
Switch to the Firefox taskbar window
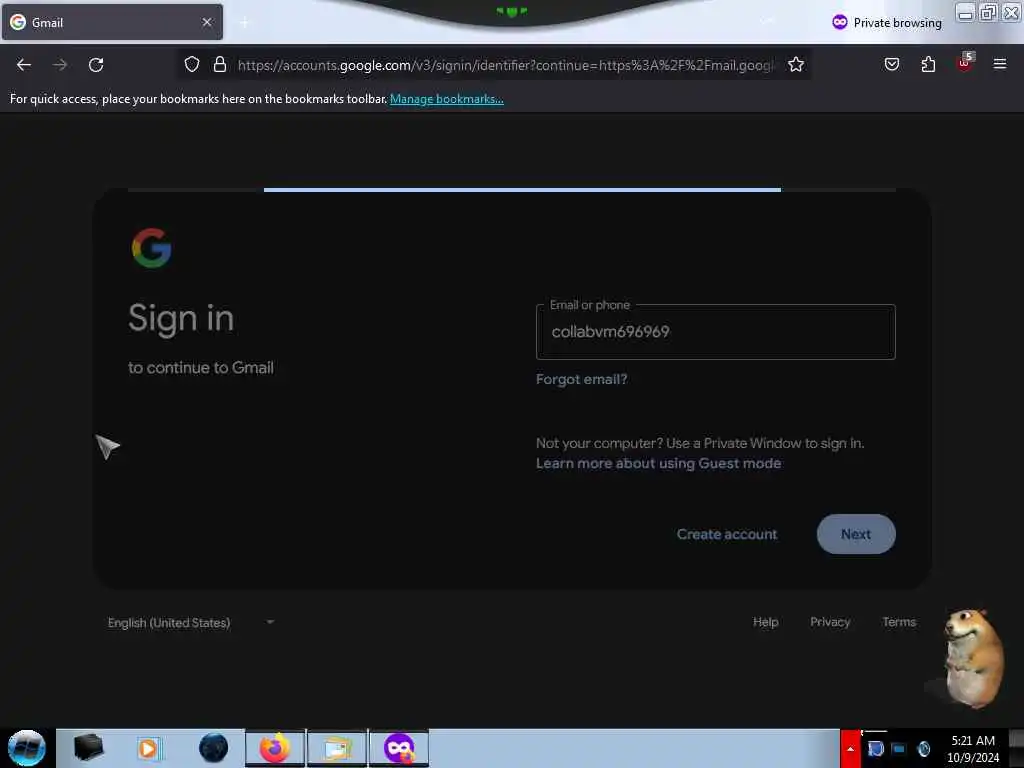point(275,748)
